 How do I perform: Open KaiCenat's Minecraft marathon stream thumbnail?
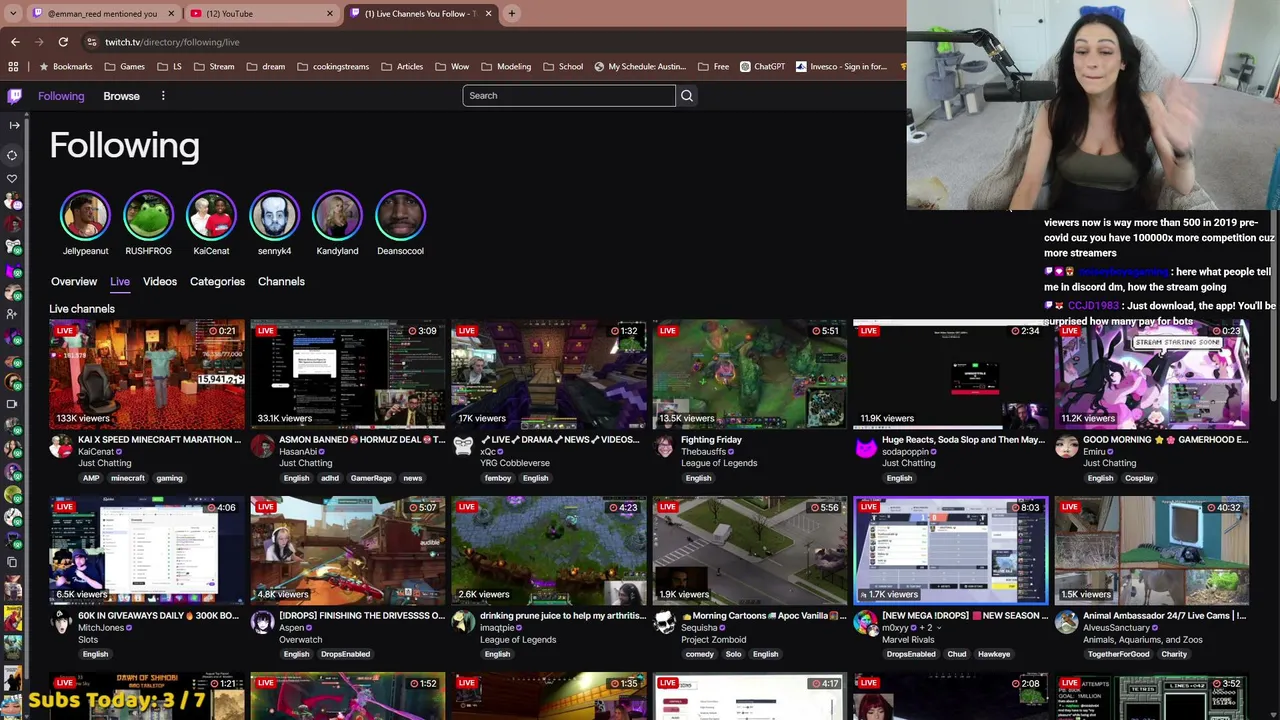click(x=147, y=374)
